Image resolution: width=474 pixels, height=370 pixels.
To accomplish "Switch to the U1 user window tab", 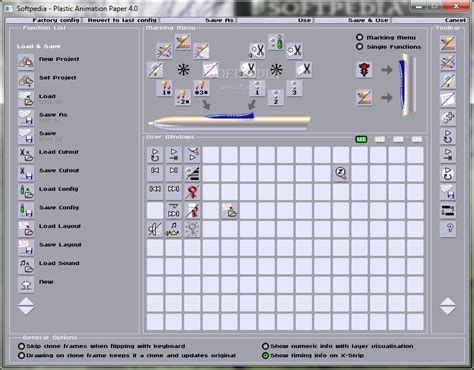I will pos(361,139).
